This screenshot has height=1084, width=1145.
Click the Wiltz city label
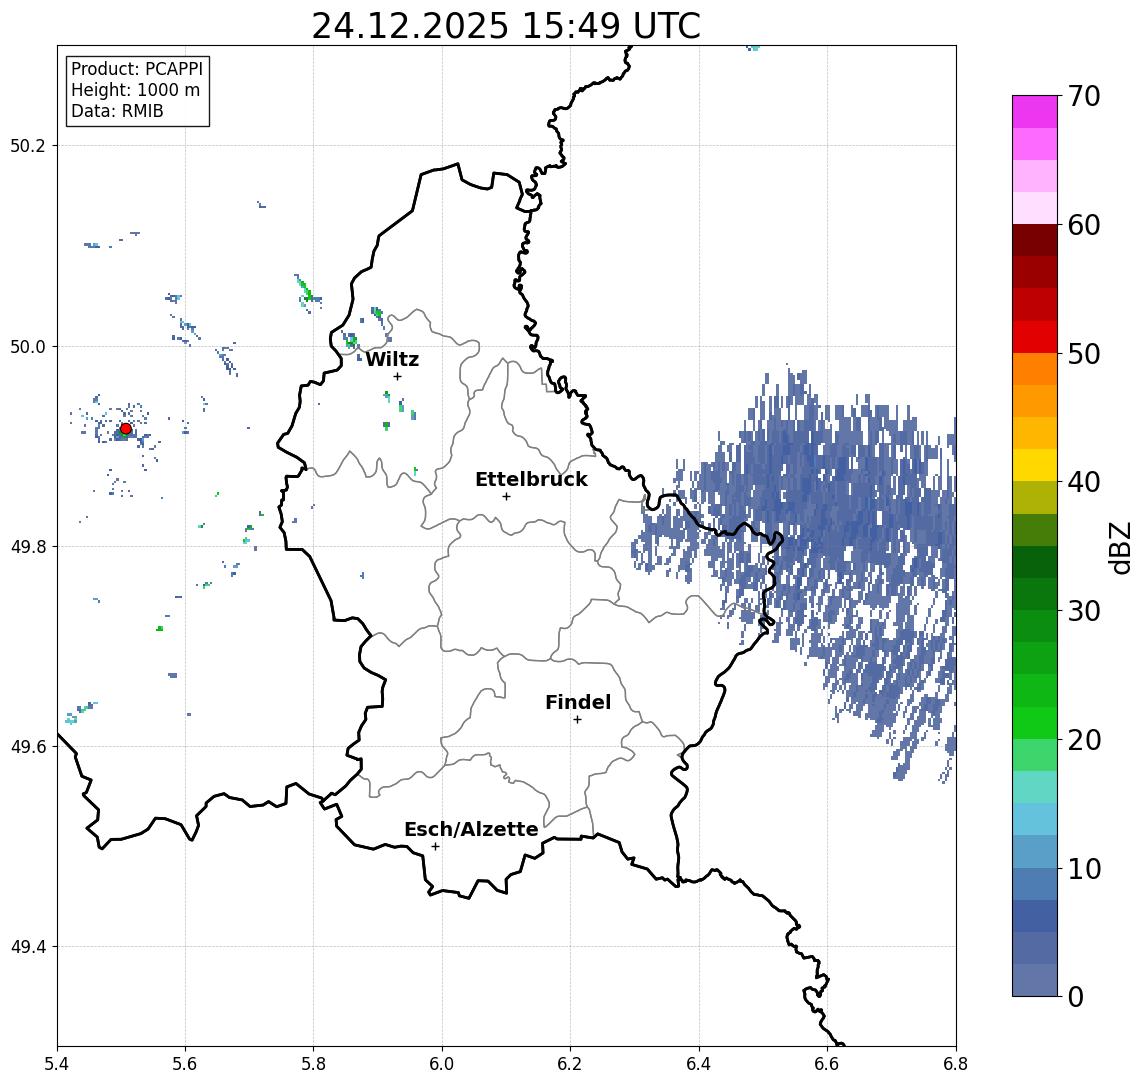click(x=392, y=359)
